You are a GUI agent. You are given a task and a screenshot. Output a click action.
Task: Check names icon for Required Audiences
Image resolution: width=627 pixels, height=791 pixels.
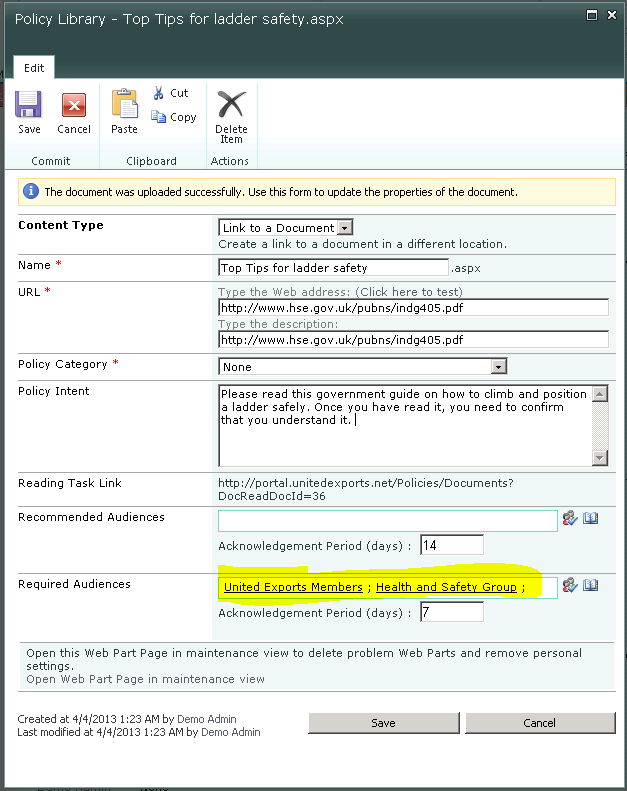click(570, 585)
